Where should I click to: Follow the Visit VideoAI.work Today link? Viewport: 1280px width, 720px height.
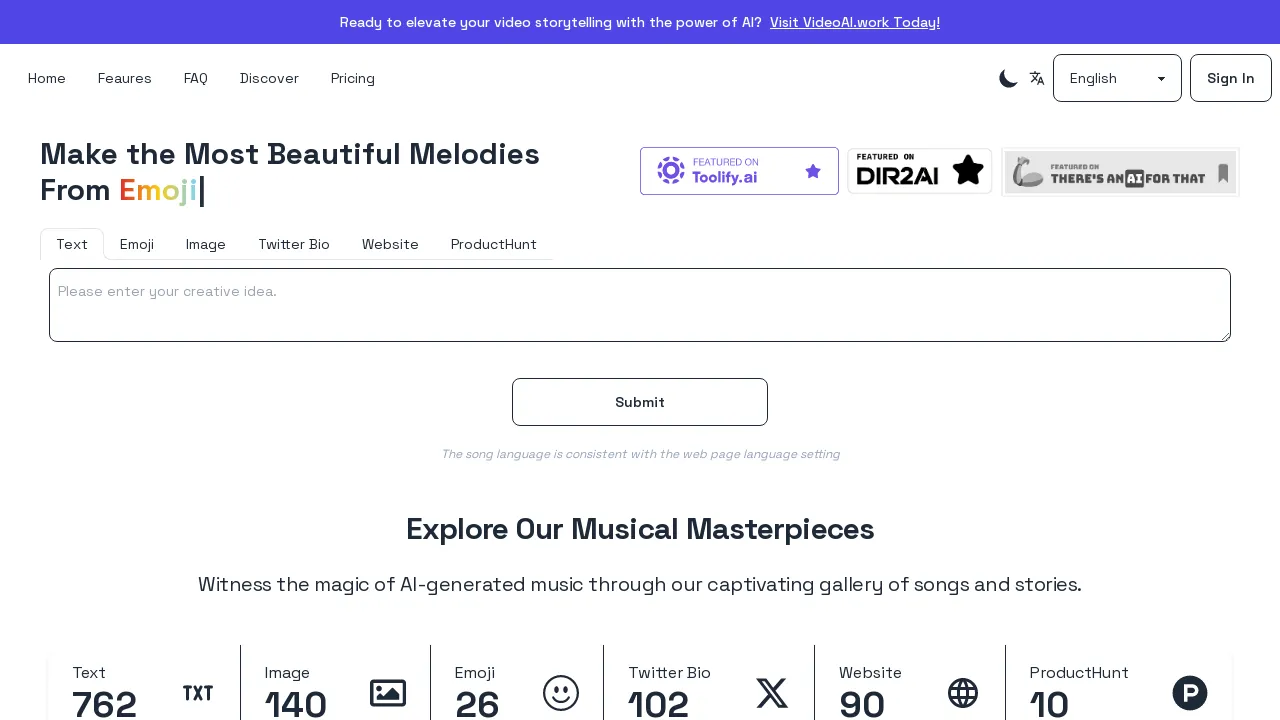coord(854,22)
